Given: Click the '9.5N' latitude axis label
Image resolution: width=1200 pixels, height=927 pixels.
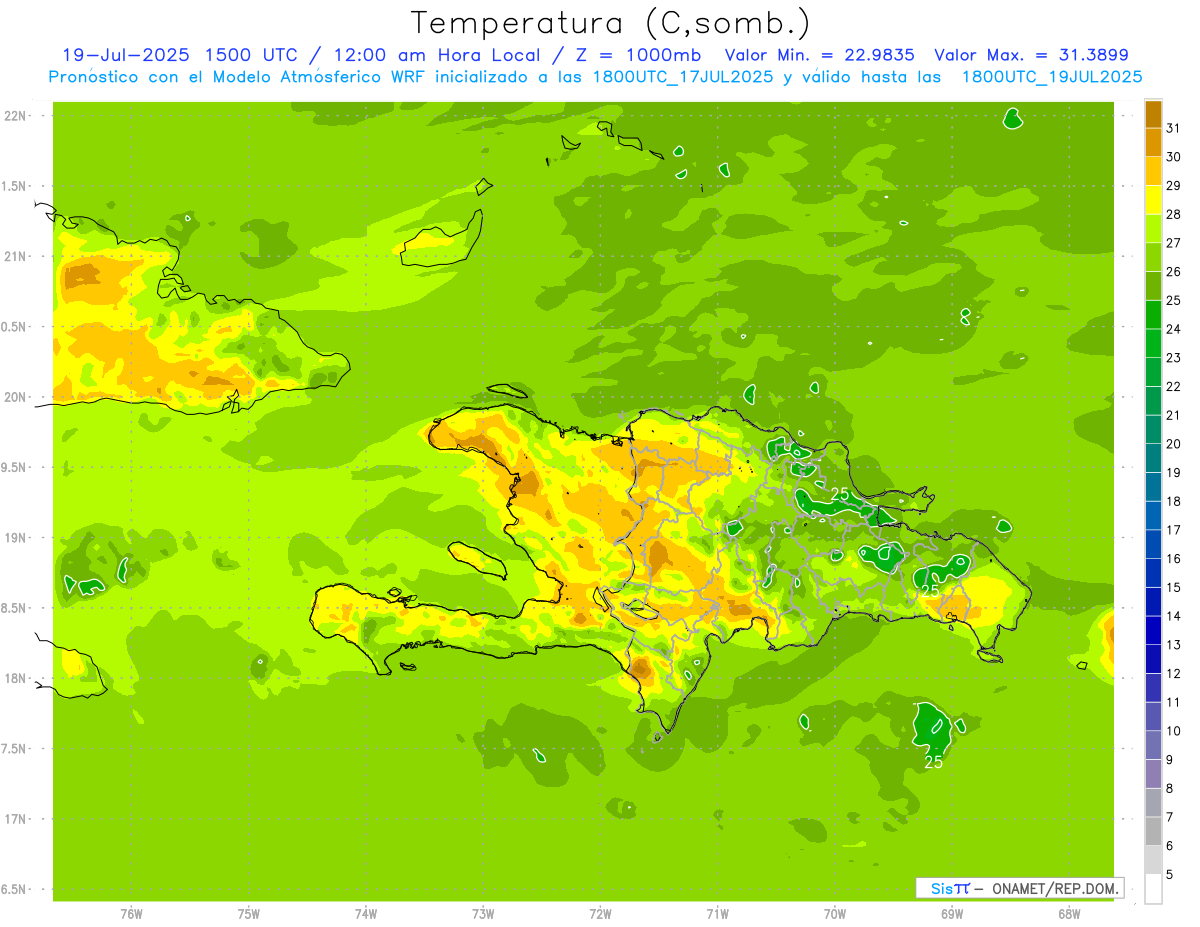Looking at the screenshot, I should 13,467.
